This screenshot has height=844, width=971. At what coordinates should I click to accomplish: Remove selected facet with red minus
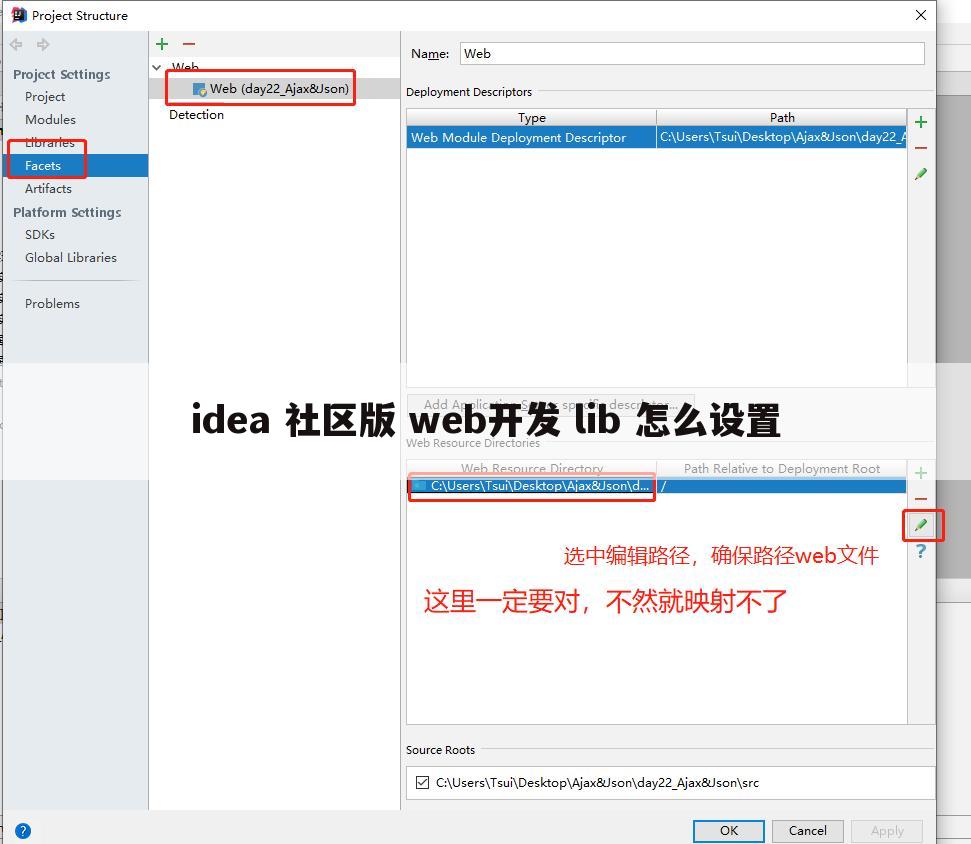tap(189, 44)
